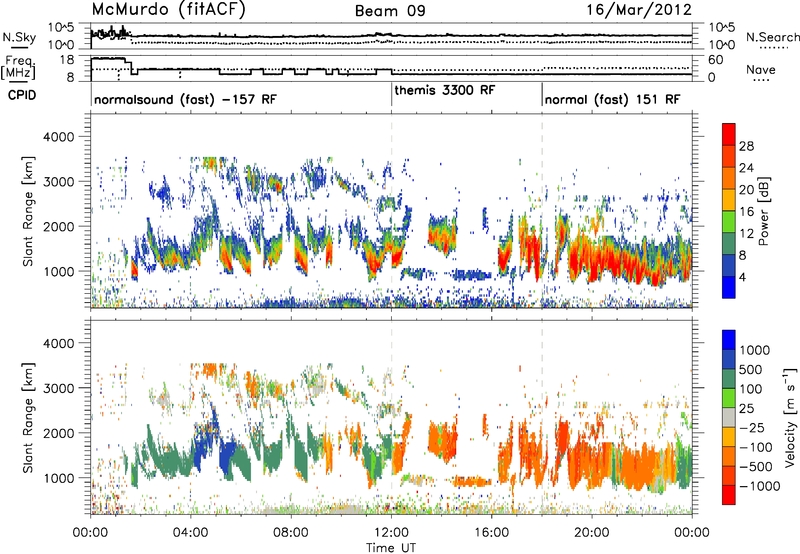Image resolution: width=800 pixels, height=554 pixels.
Task: Click the 'themis 3300 RF' label
Action: (x=444, y=90)
